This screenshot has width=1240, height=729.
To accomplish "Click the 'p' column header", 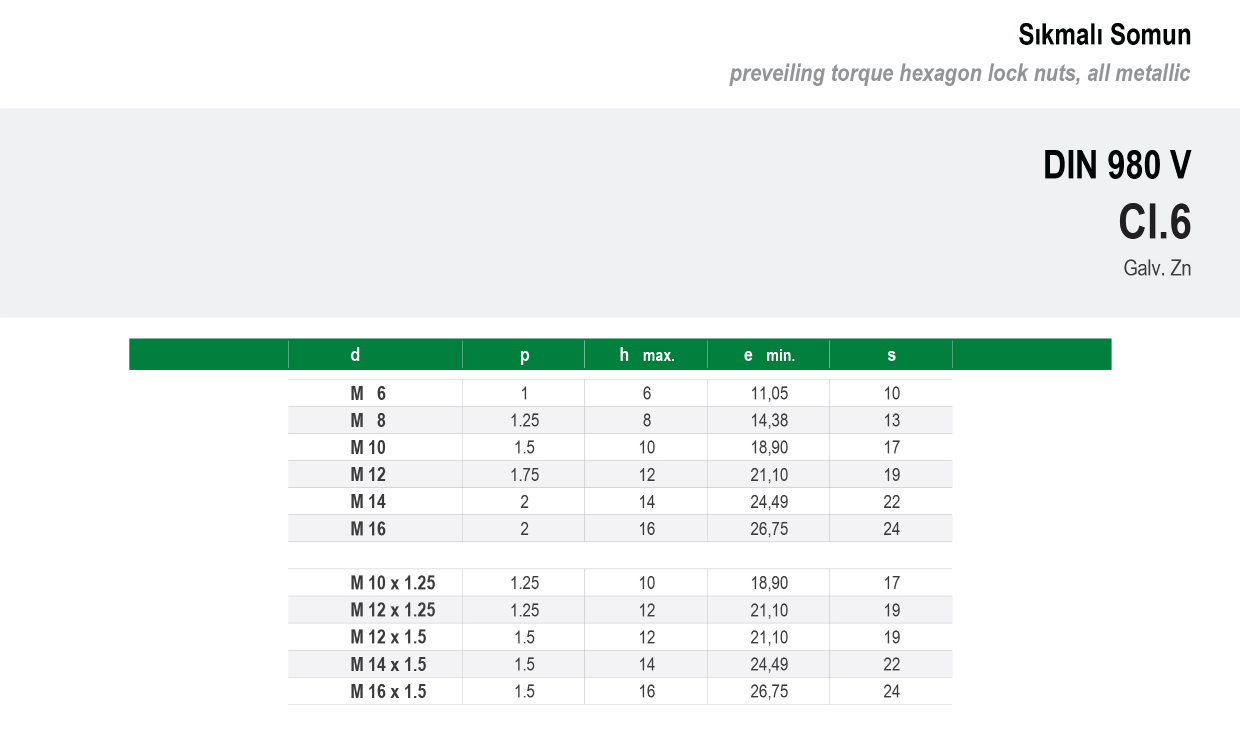I will point(524,355).
